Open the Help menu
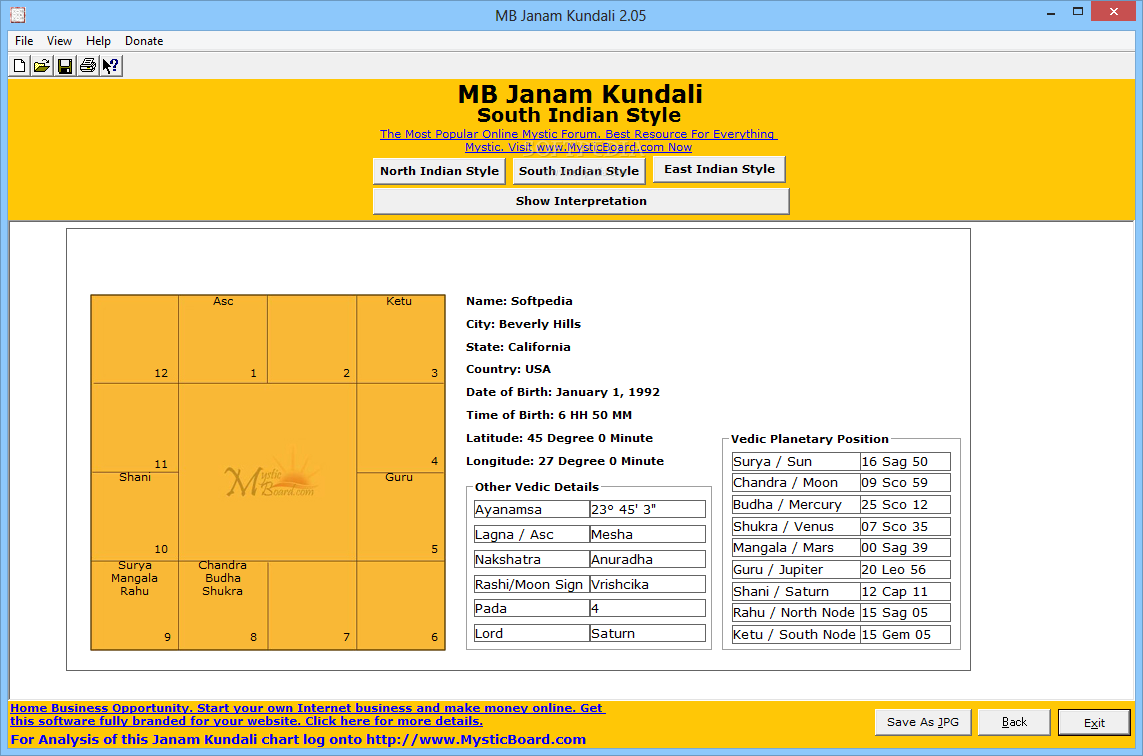 pos(98,41)
